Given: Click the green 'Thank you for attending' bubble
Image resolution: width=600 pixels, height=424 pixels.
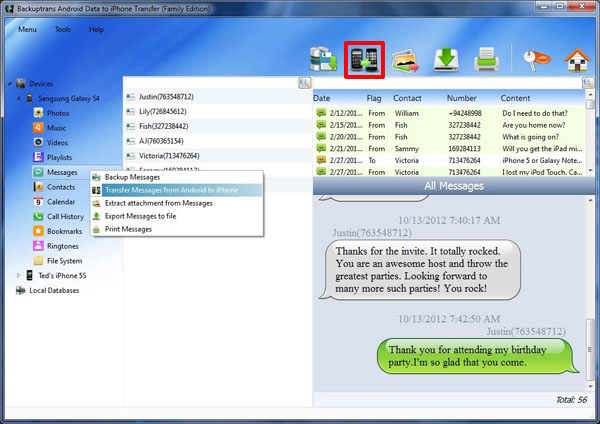Looking at the screenshot, I should (478, 356).
